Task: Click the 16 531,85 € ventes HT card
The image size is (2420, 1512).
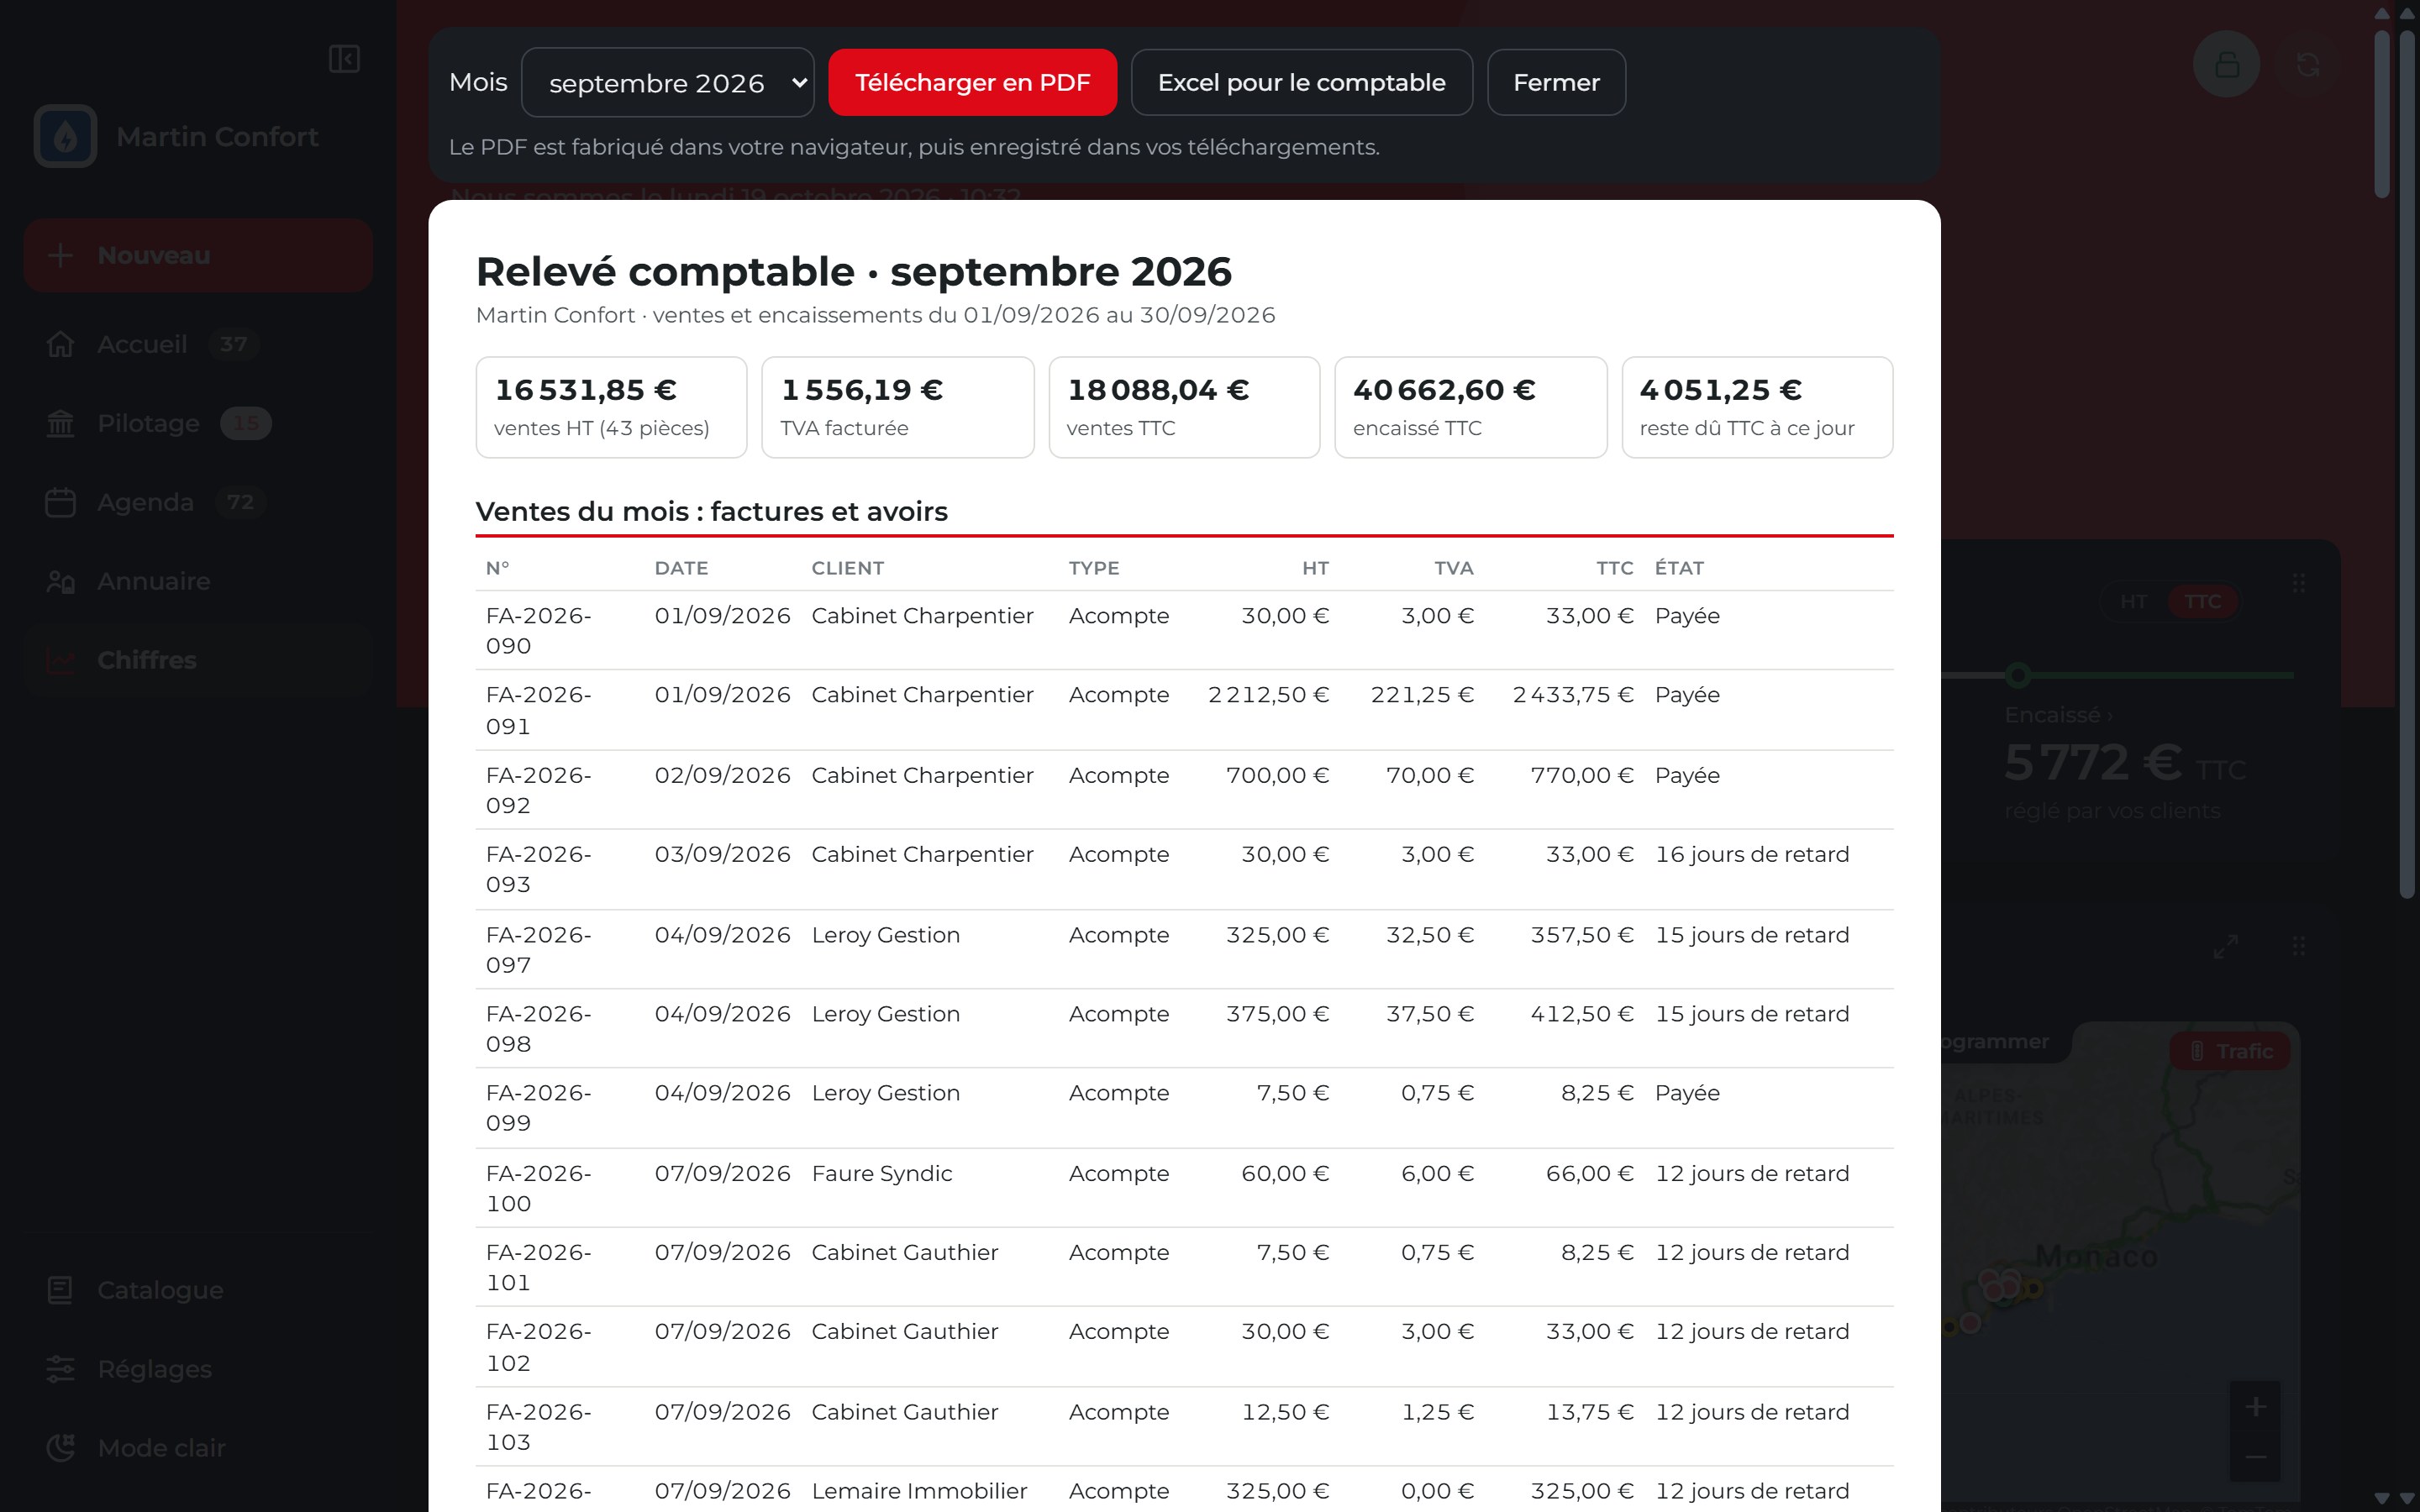Action: pyautogui.click(x=611, y=407)
